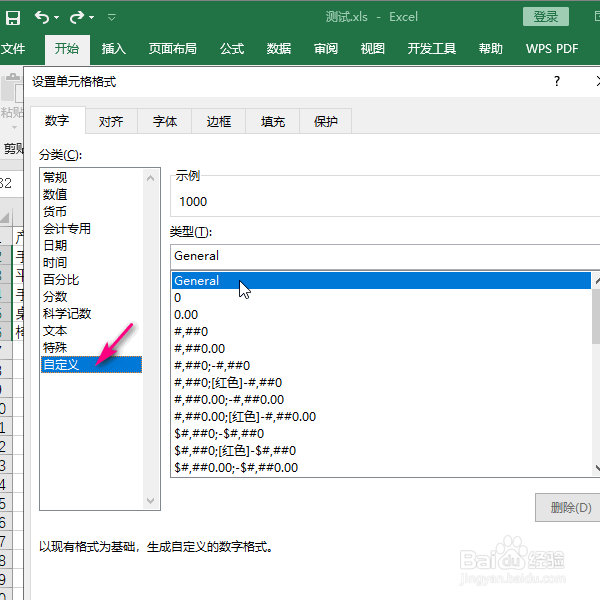
Task: Select 分数 in category list
Action: click(91, 297)
